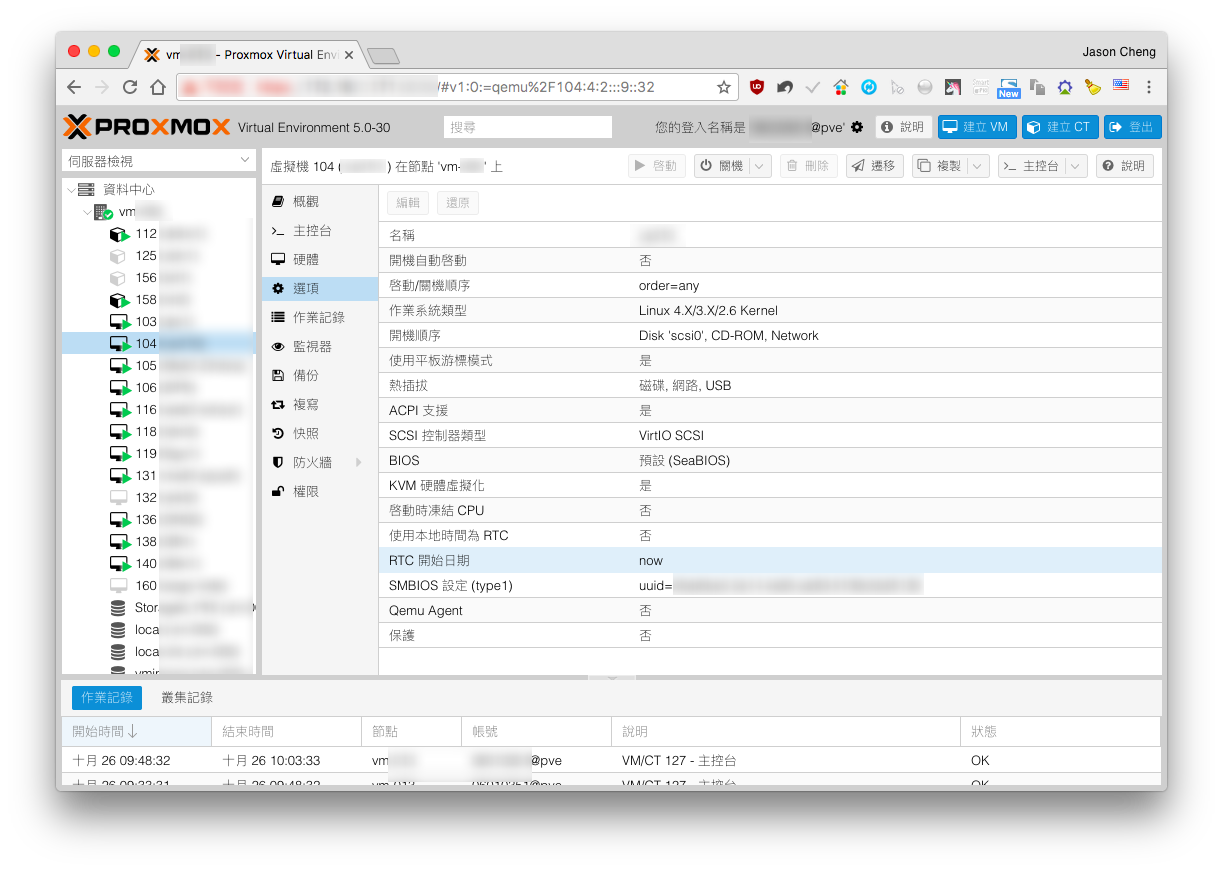This screenshot has height=871, width=1223.
Task: Click the 編輯 edit button
Action: click(407, 203)
